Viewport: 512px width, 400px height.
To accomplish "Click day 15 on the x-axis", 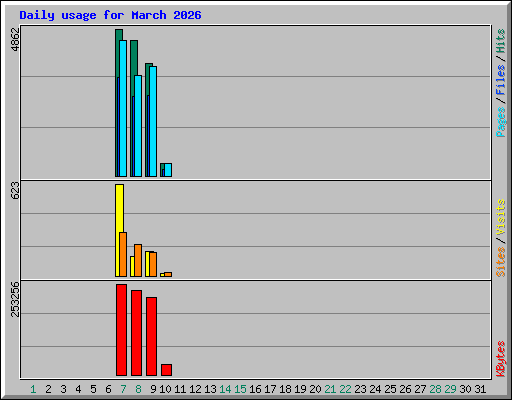I will tap(240, 389).
